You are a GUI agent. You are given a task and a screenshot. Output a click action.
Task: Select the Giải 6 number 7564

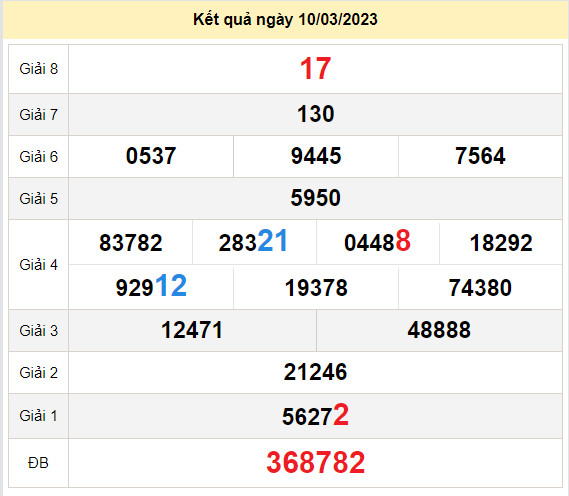480,156
